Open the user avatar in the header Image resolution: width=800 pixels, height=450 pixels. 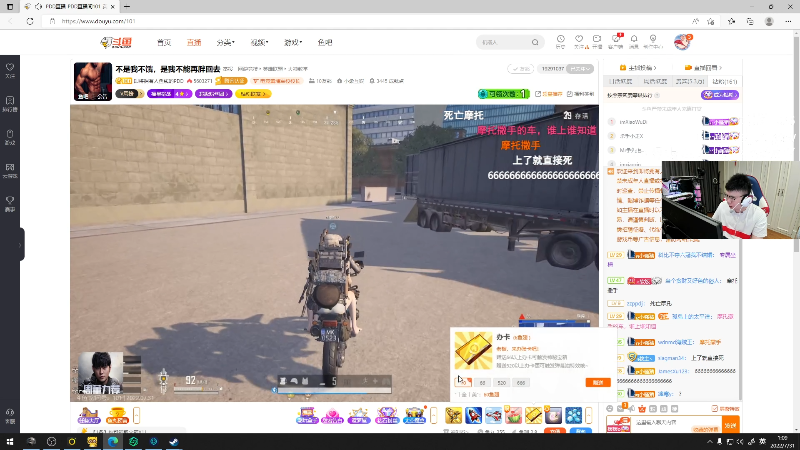pyautogui.click(x=682, y=42)
